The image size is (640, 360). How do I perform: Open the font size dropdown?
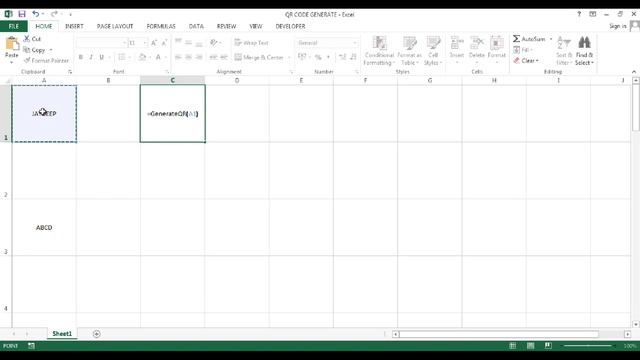[x=144, y=43]
